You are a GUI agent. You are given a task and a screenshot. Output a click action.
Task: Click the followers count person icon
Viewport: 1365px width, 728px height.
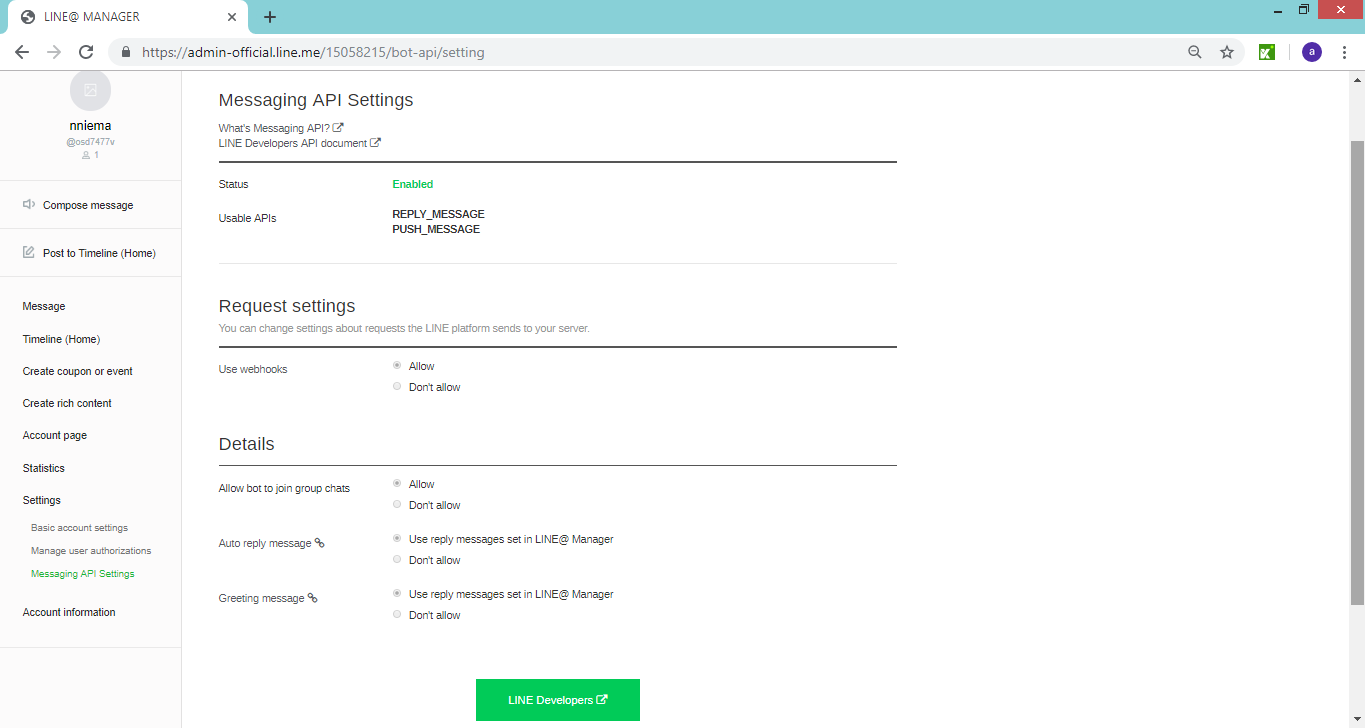tap(86, 155)
